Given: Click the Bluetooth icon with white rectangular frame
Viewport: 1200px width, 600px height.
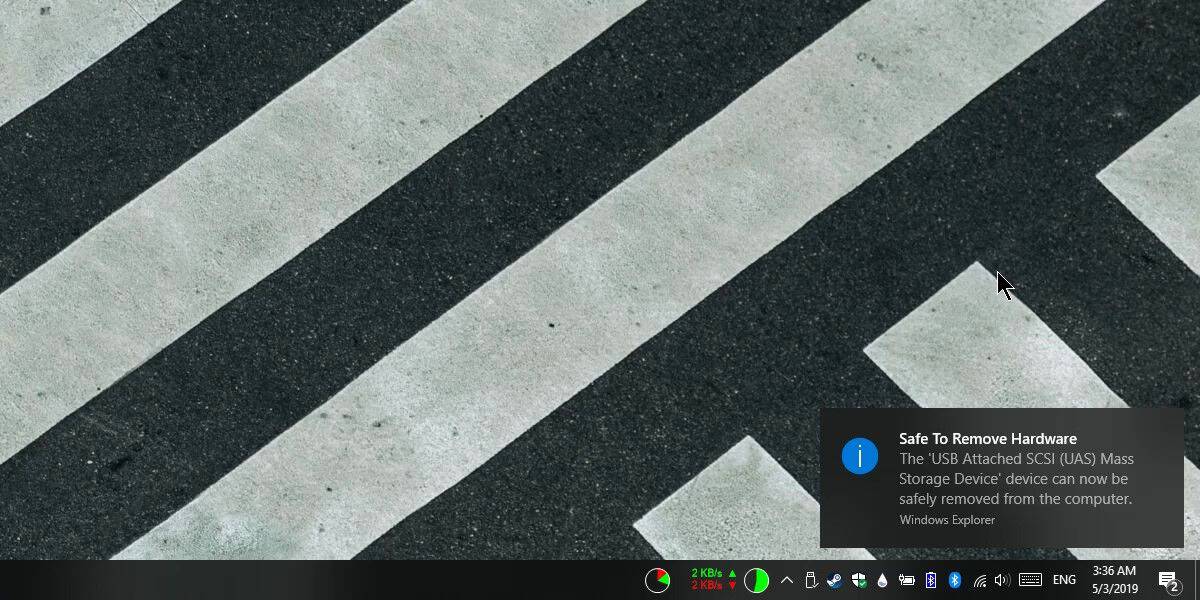Looking at the screenshot, I should [931, 580].
